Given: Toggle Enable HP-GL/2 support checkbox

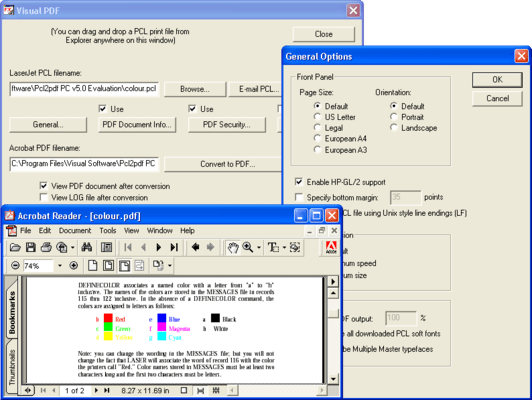Looking at the screenshot, I should tap(299, 182).
